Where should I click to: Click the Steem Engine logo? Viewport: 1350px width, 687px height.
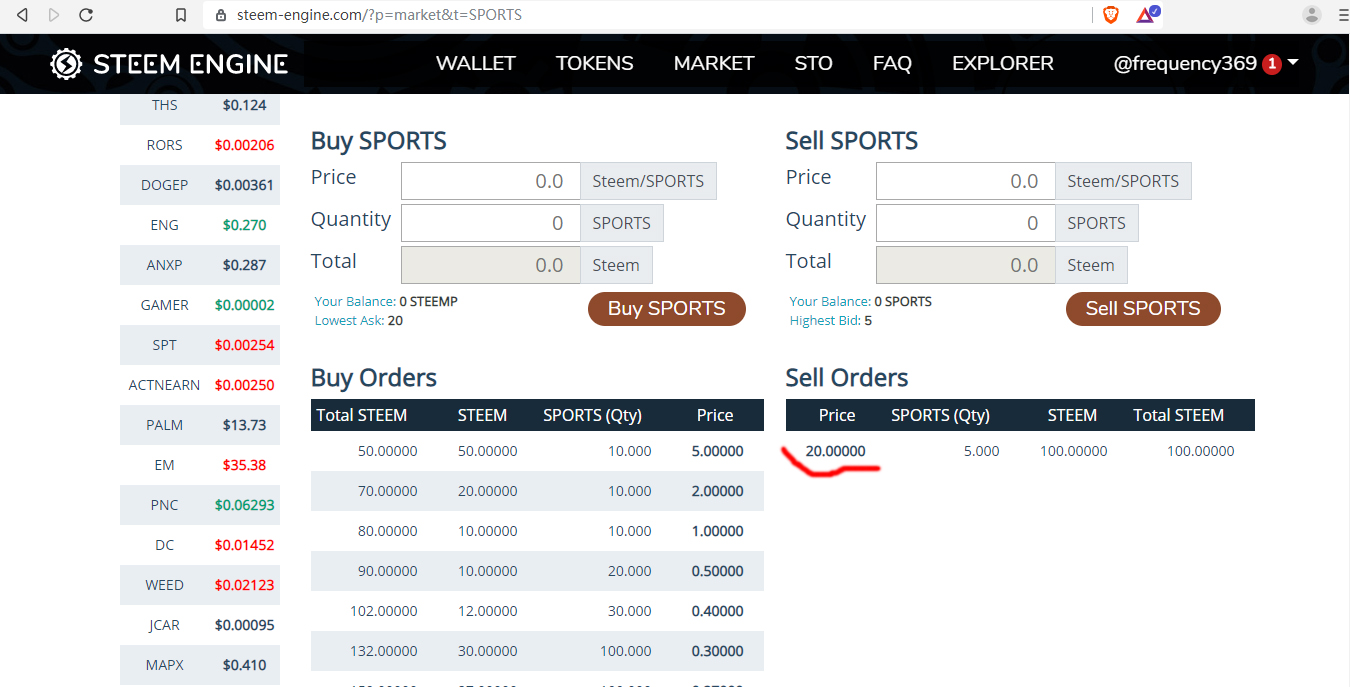click(170, 64)
